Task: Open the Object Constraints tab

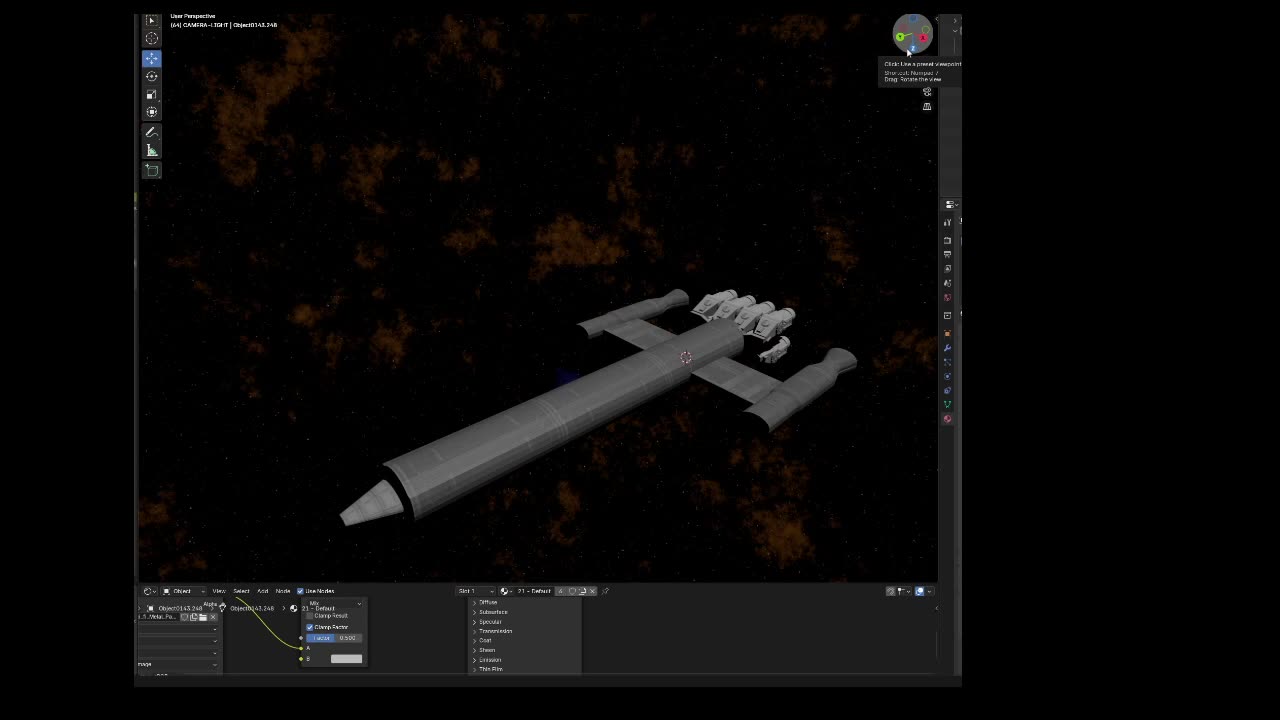Action: pos(947,390)
